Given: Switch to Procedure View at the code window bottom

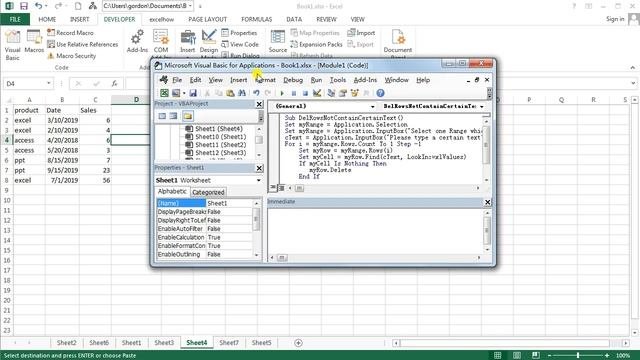Looking at the screenshot, I should pyautogui.click(x=273, y=188).
